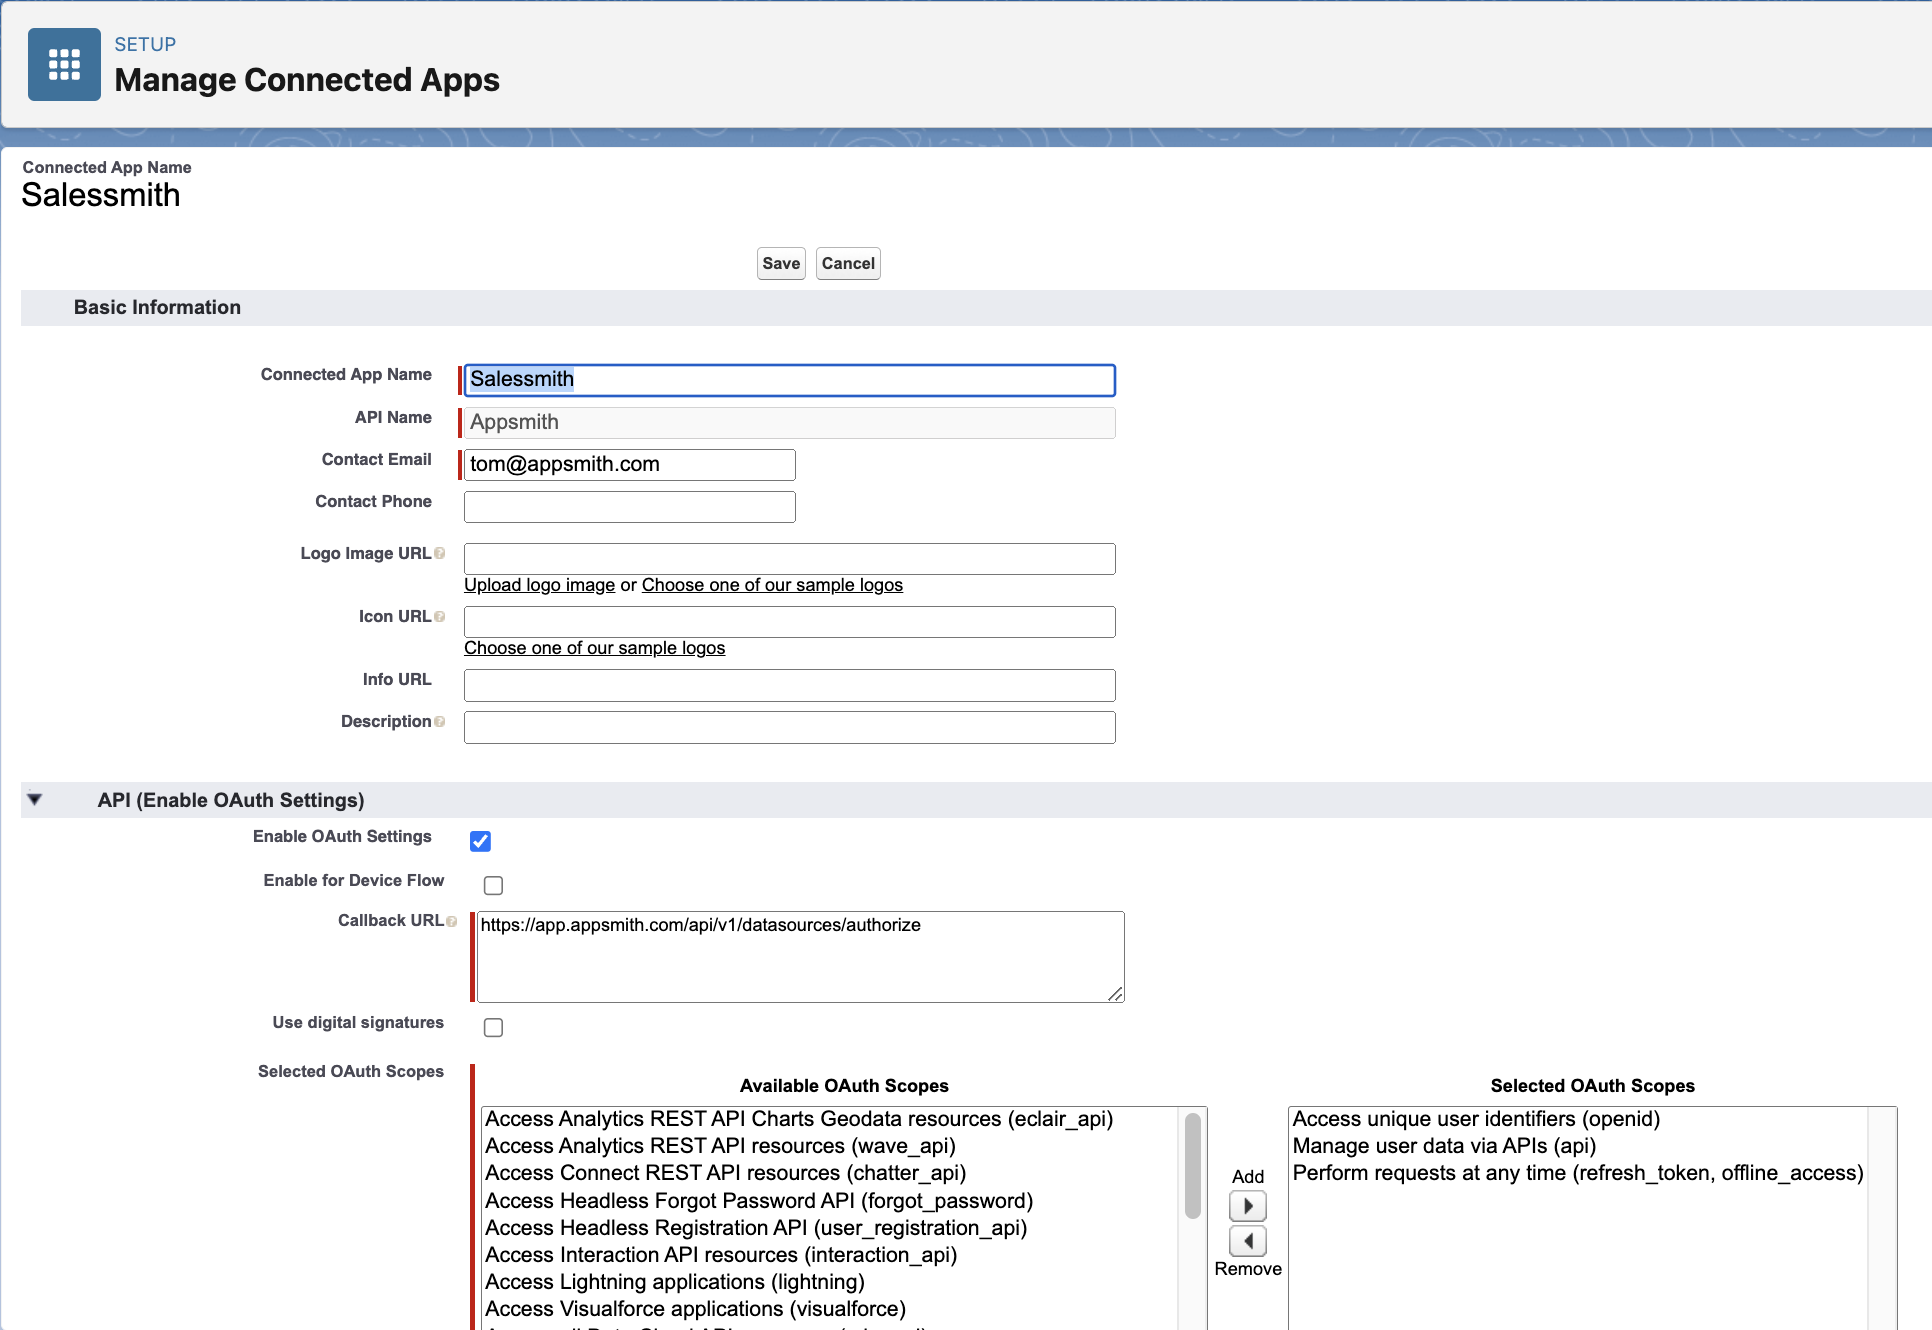This screenshot has height=1330, width=1932.
Task: Open the Upload logo image link
Action: pos(539,585)
